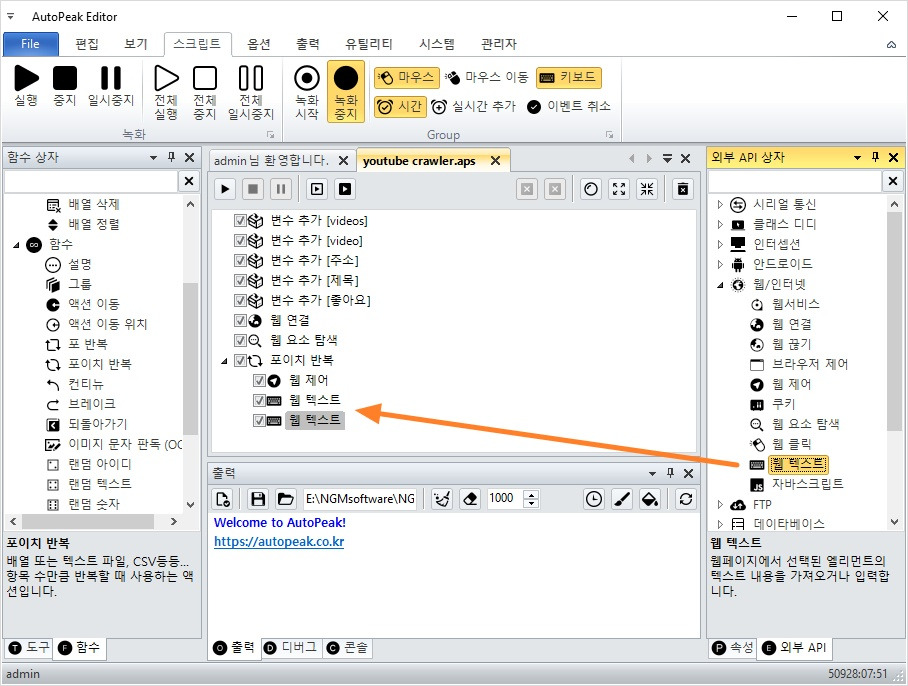Click 전체 일시중지 (pause all) icon
908x686 pixels.
click(251, 78)
